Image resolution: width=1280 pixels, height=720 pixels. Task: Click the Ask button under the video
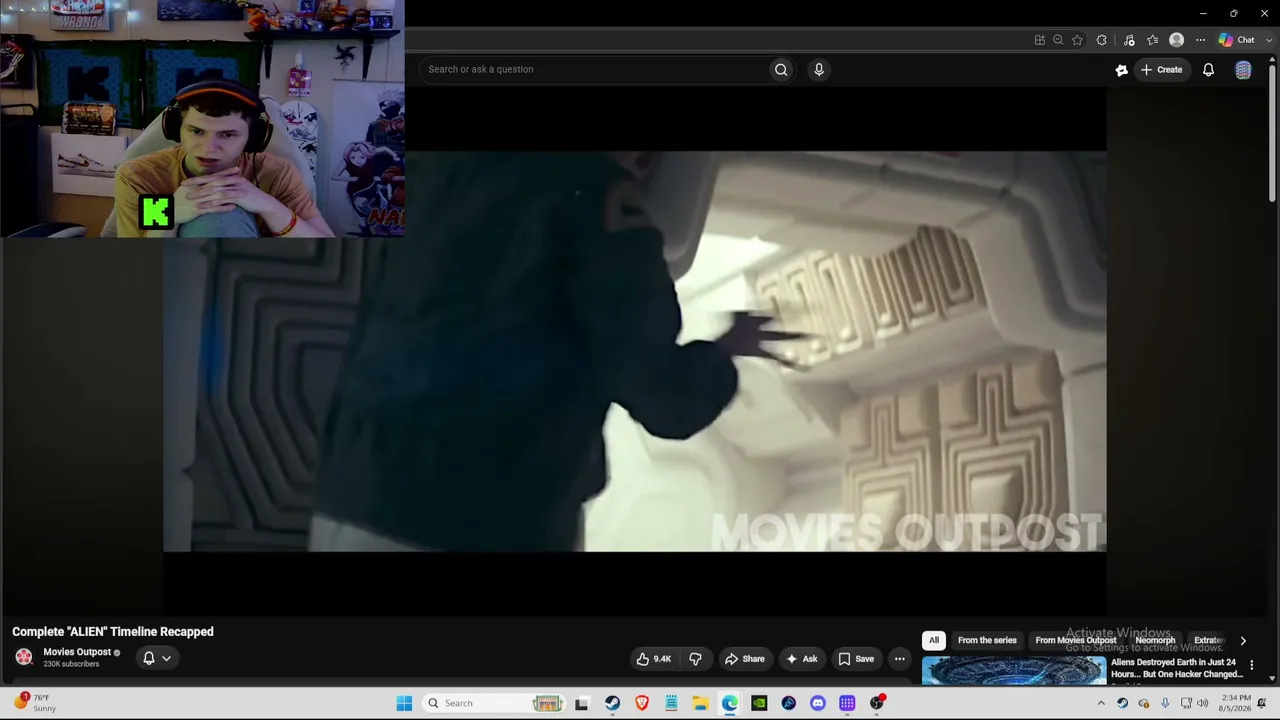pyautogui.click(x=802, y=659)
